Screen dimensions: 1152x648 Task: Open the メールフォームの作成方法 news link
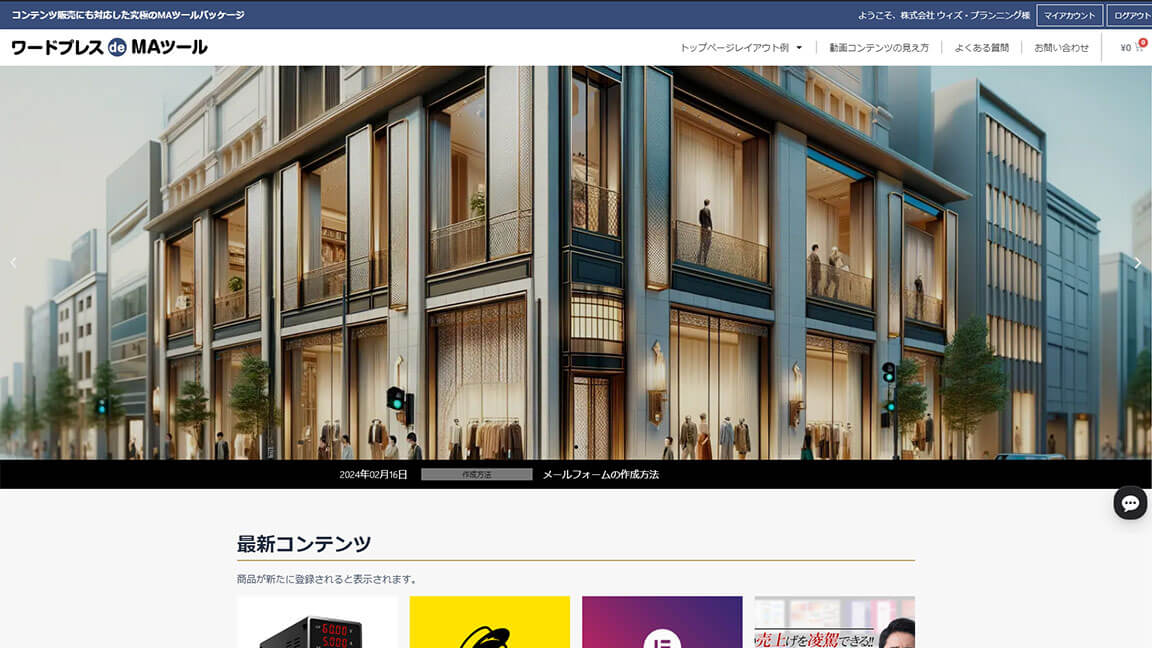pos(600,474)
